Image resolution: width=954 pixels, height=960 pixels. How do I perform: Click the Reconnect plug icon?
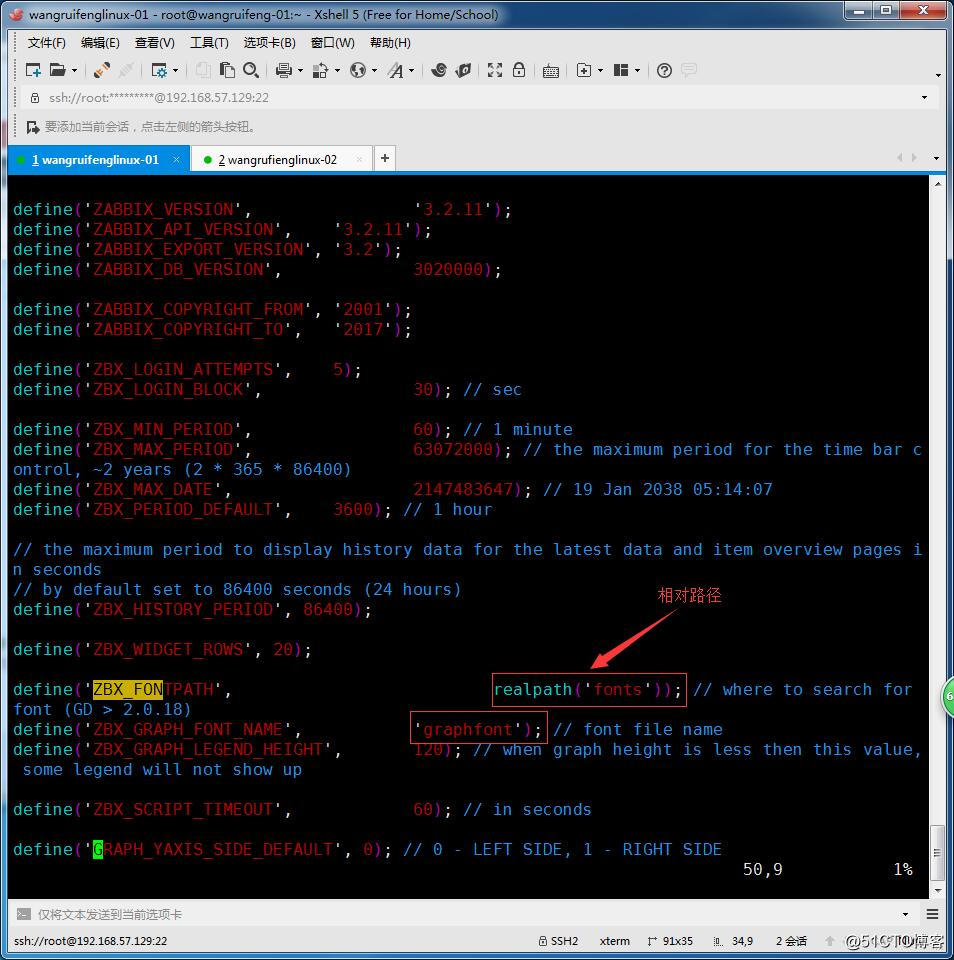pyautogui.click(x=102, y=70)
